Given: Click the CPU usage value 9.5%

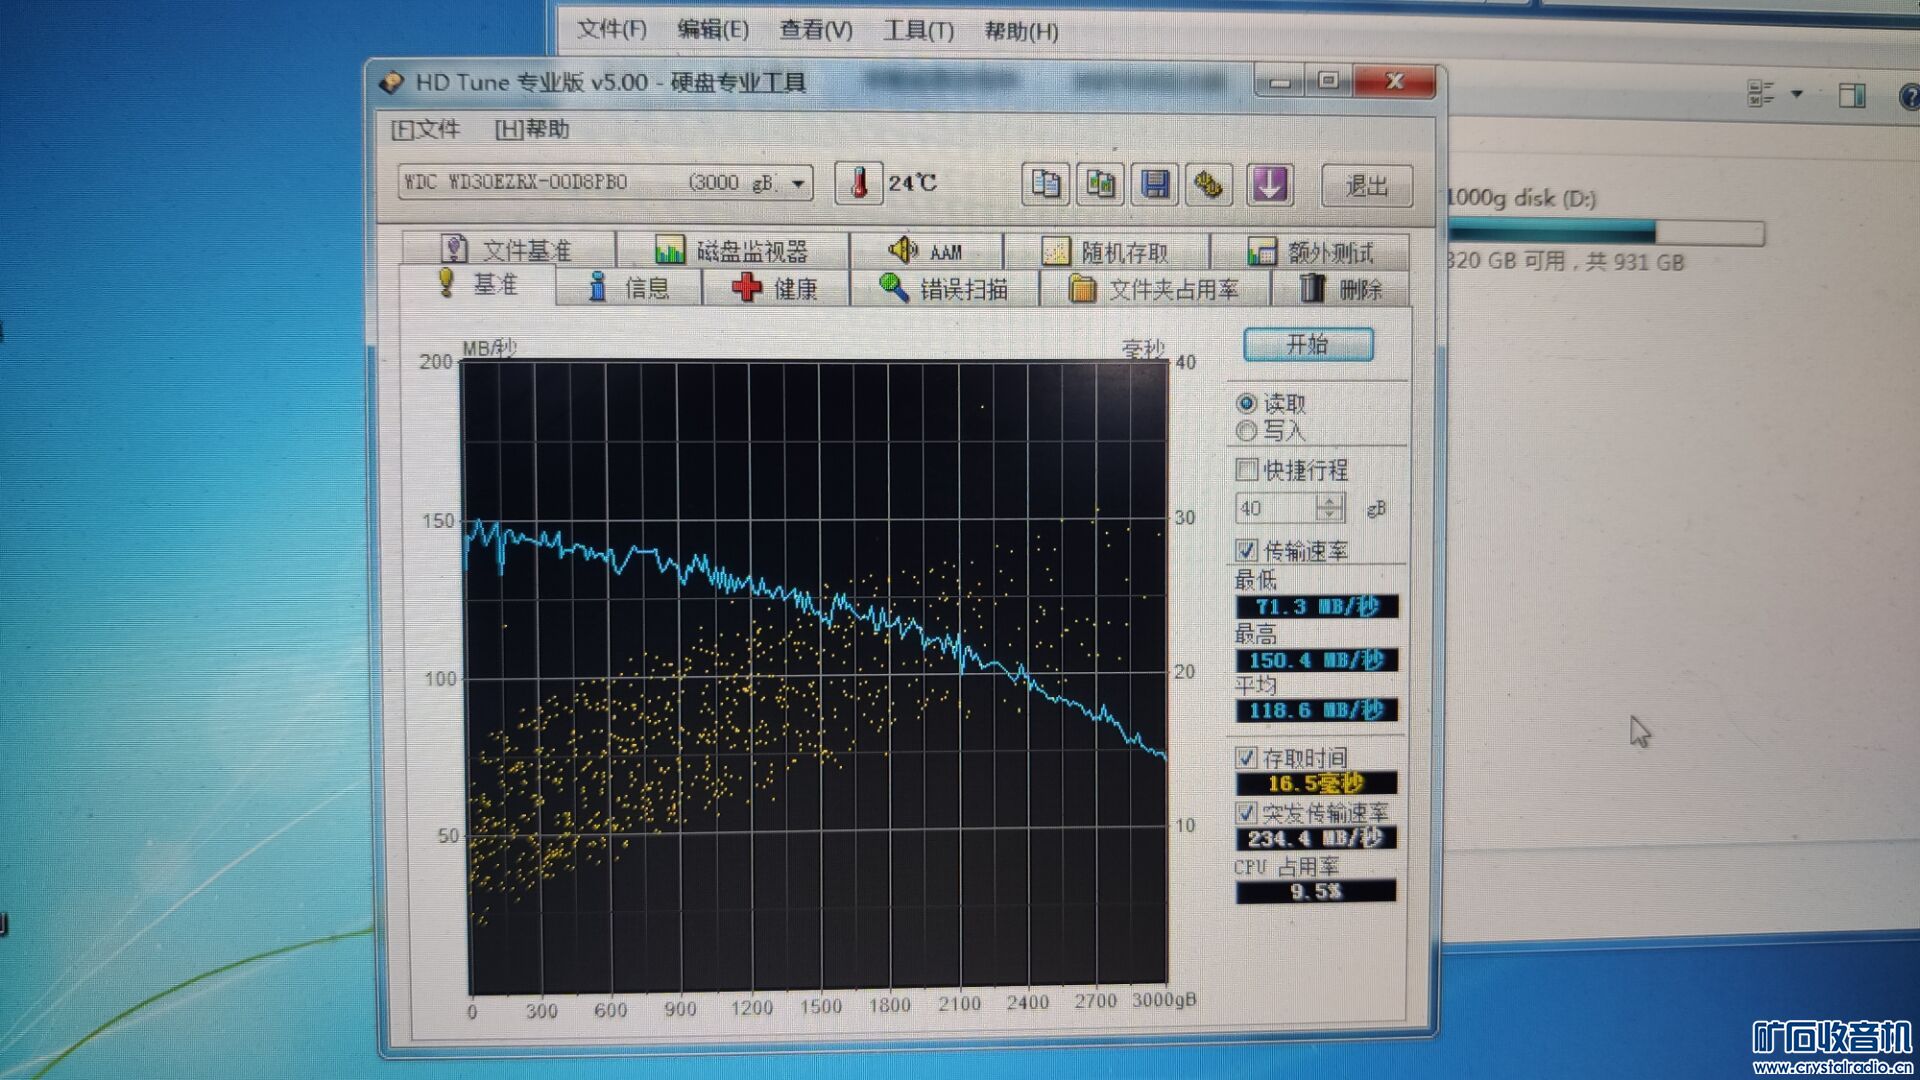Looking at the screenshot, I should point(1316,891).
